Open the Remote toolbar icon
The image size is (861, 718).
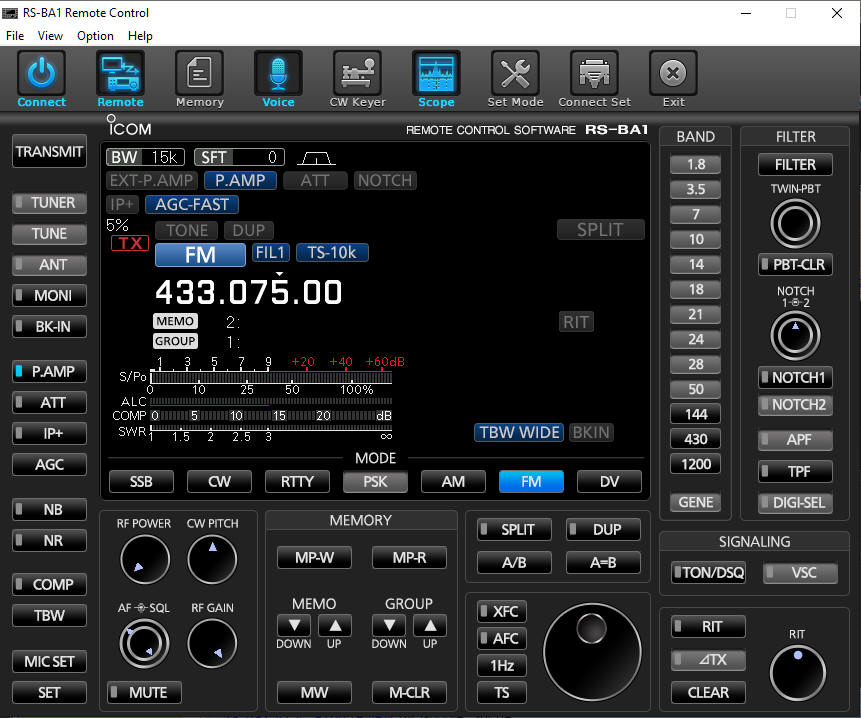click(120, 74)
